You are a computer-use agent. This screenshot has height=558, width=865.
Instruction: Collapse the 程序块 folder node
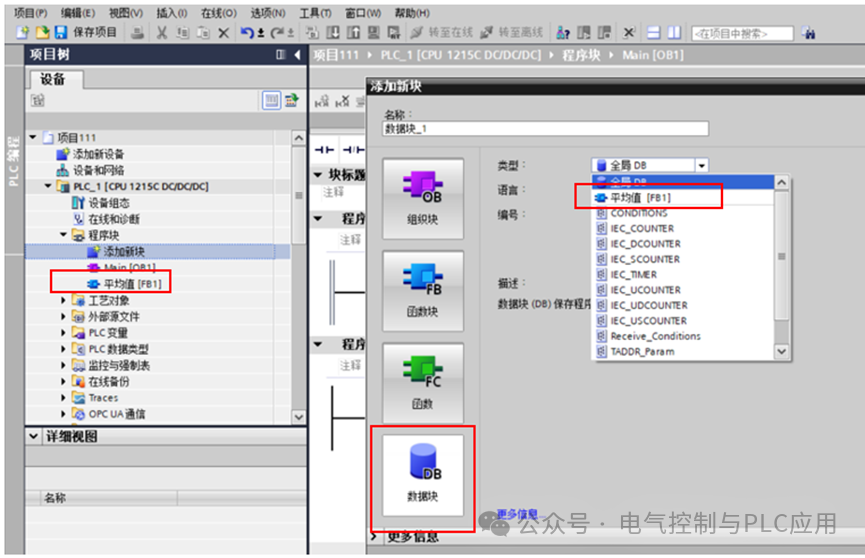pyautogui.click(x=63, y=235)
